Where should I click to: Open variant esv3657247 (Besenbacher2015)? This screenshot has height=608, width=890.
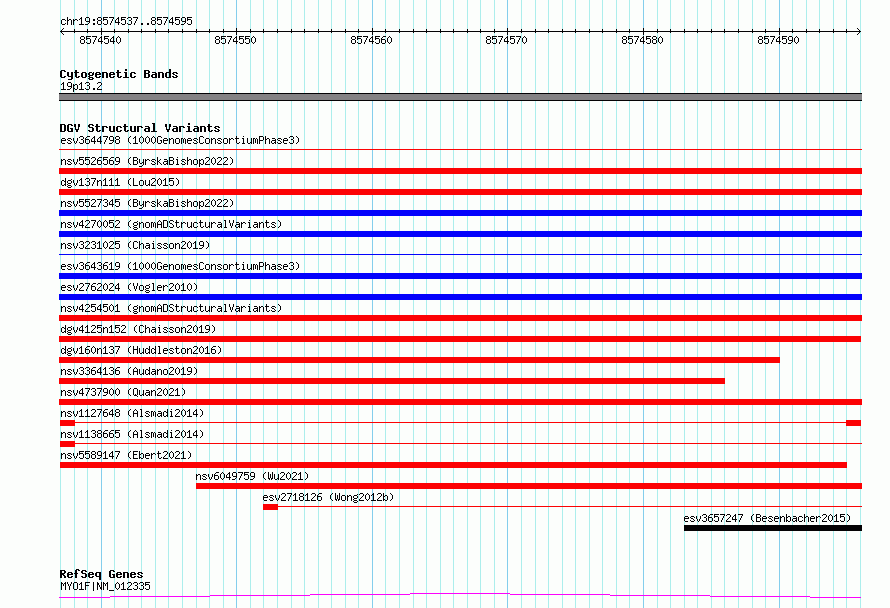(767, 518)
